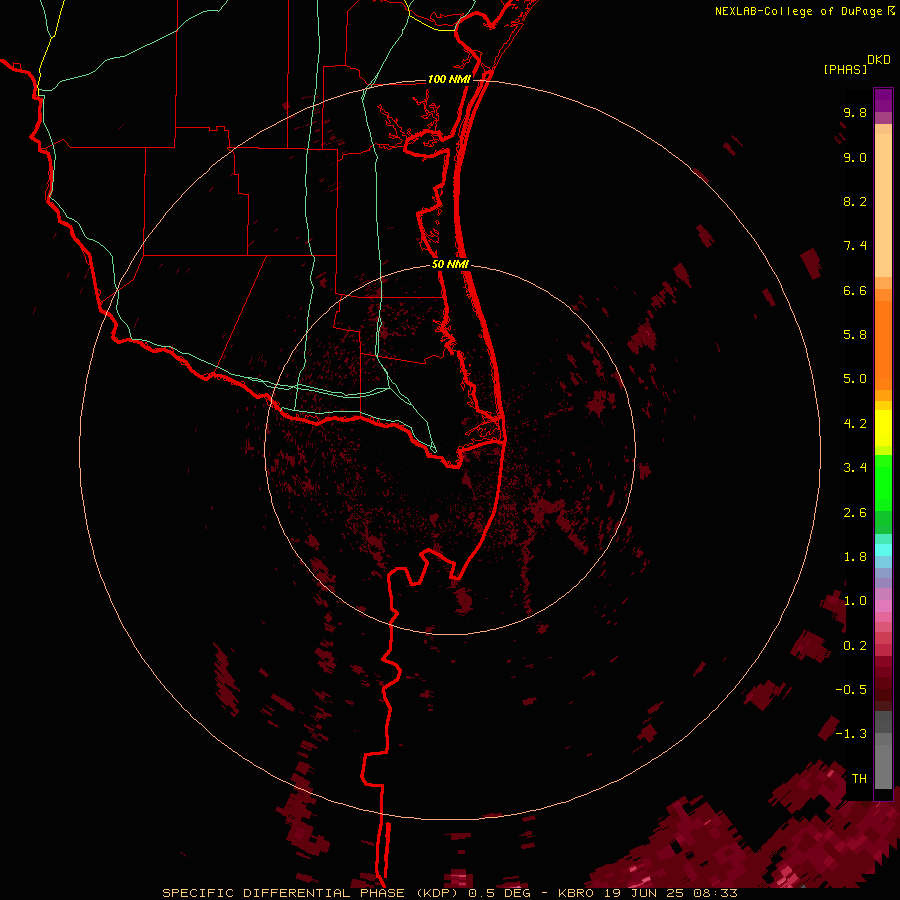Click the 1.8 legend value
Image resolution: width=900 pixels, height=900 pixels.
(x=855, y=557)
